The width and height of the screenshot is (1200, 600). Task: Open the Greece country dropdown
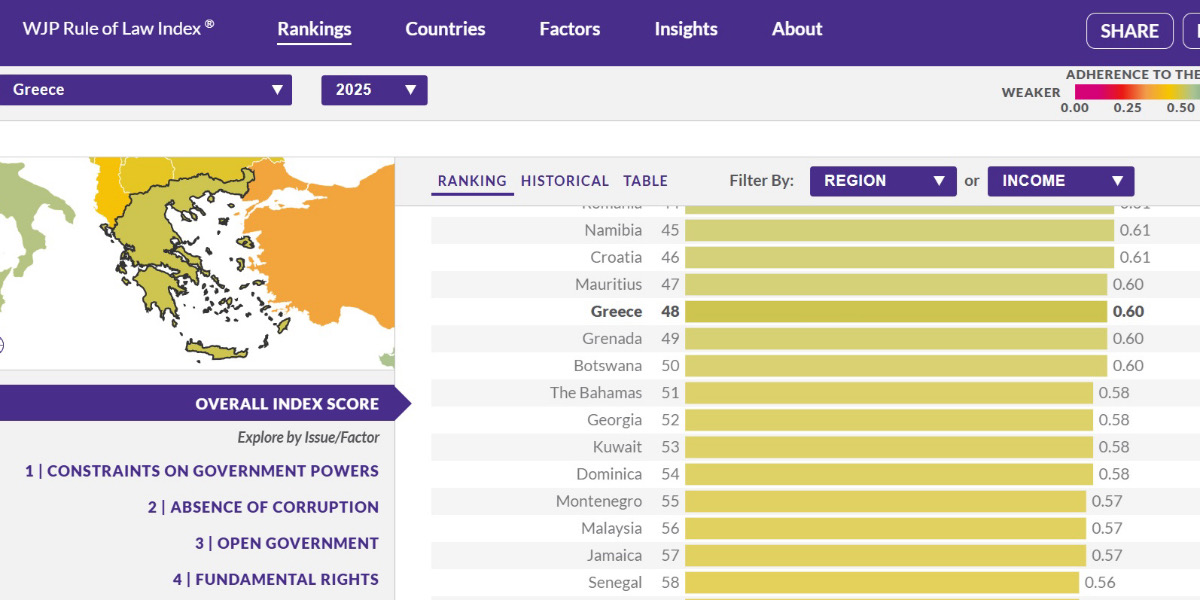click(x=145, y=90)
